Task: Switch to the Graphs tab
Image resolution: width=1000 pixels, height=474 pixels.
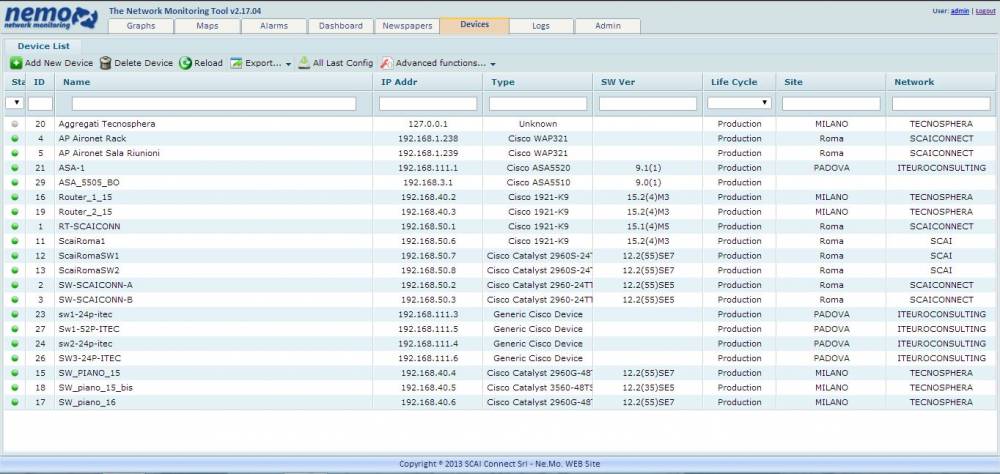Action: pyautogui.click(x=141, y=26)
